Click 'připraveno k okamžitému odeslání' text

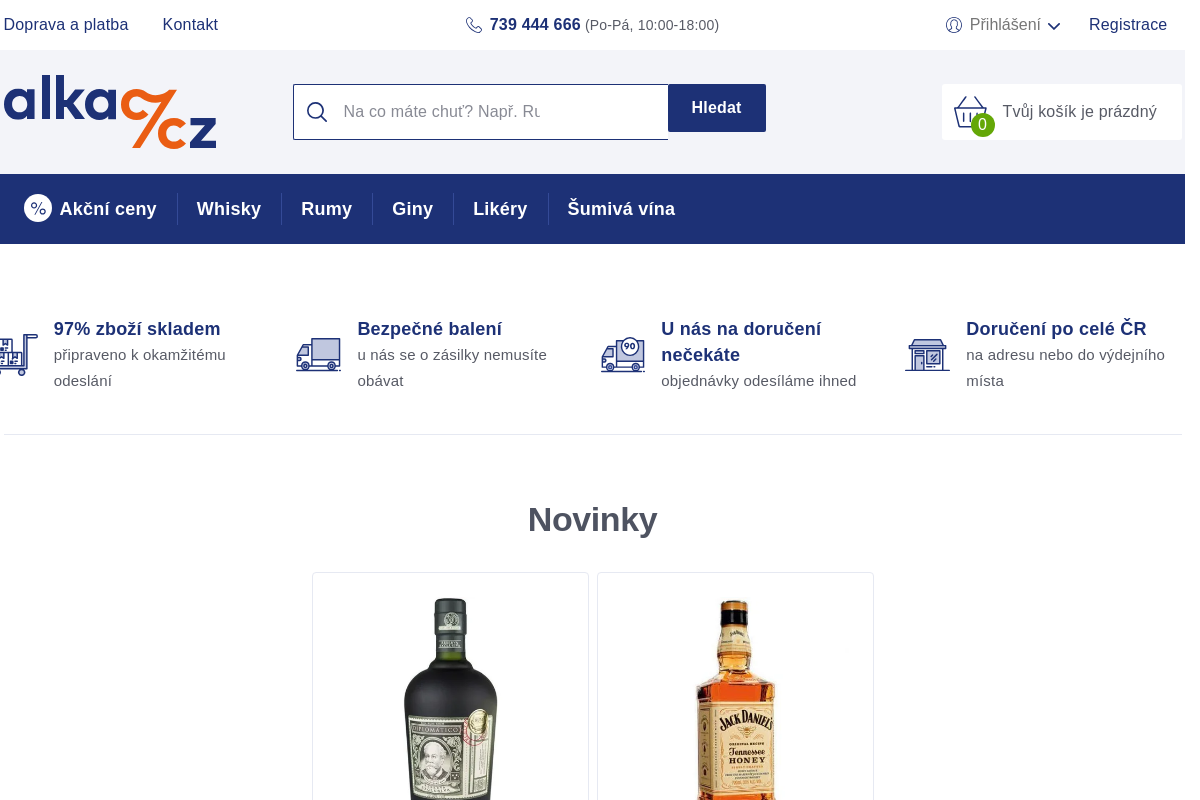pyautogui.click(x=140, y=368)
